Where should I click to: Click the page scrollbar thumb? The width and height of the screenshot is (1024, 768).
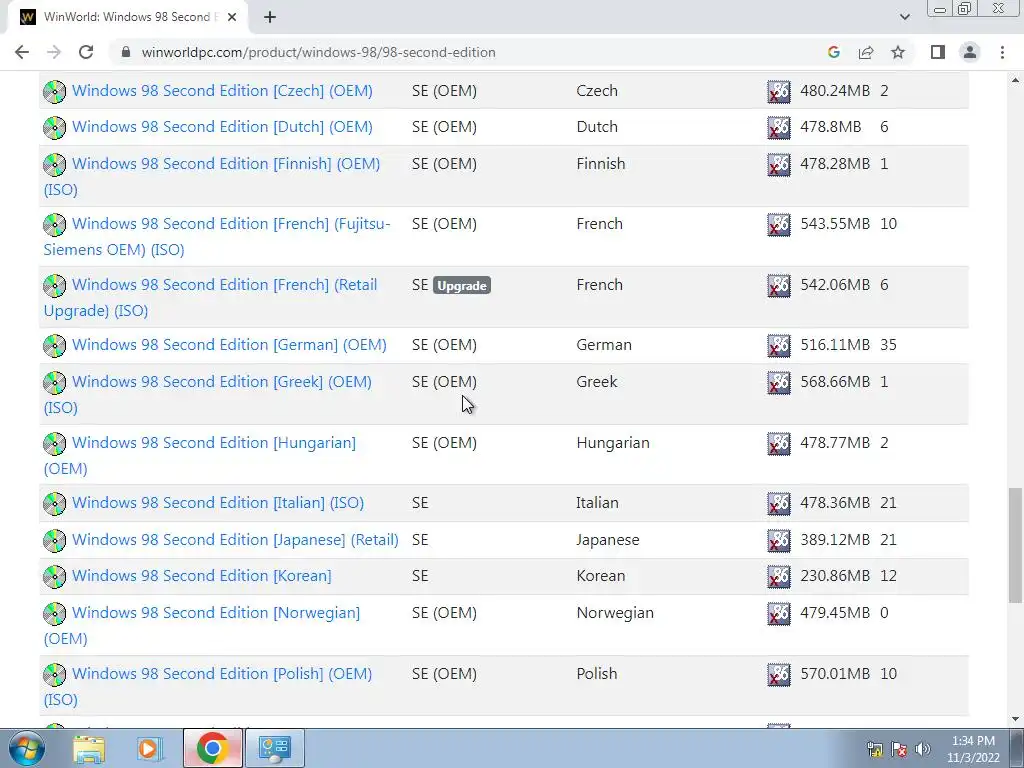pyautogui.click(x=1014, y=546)
